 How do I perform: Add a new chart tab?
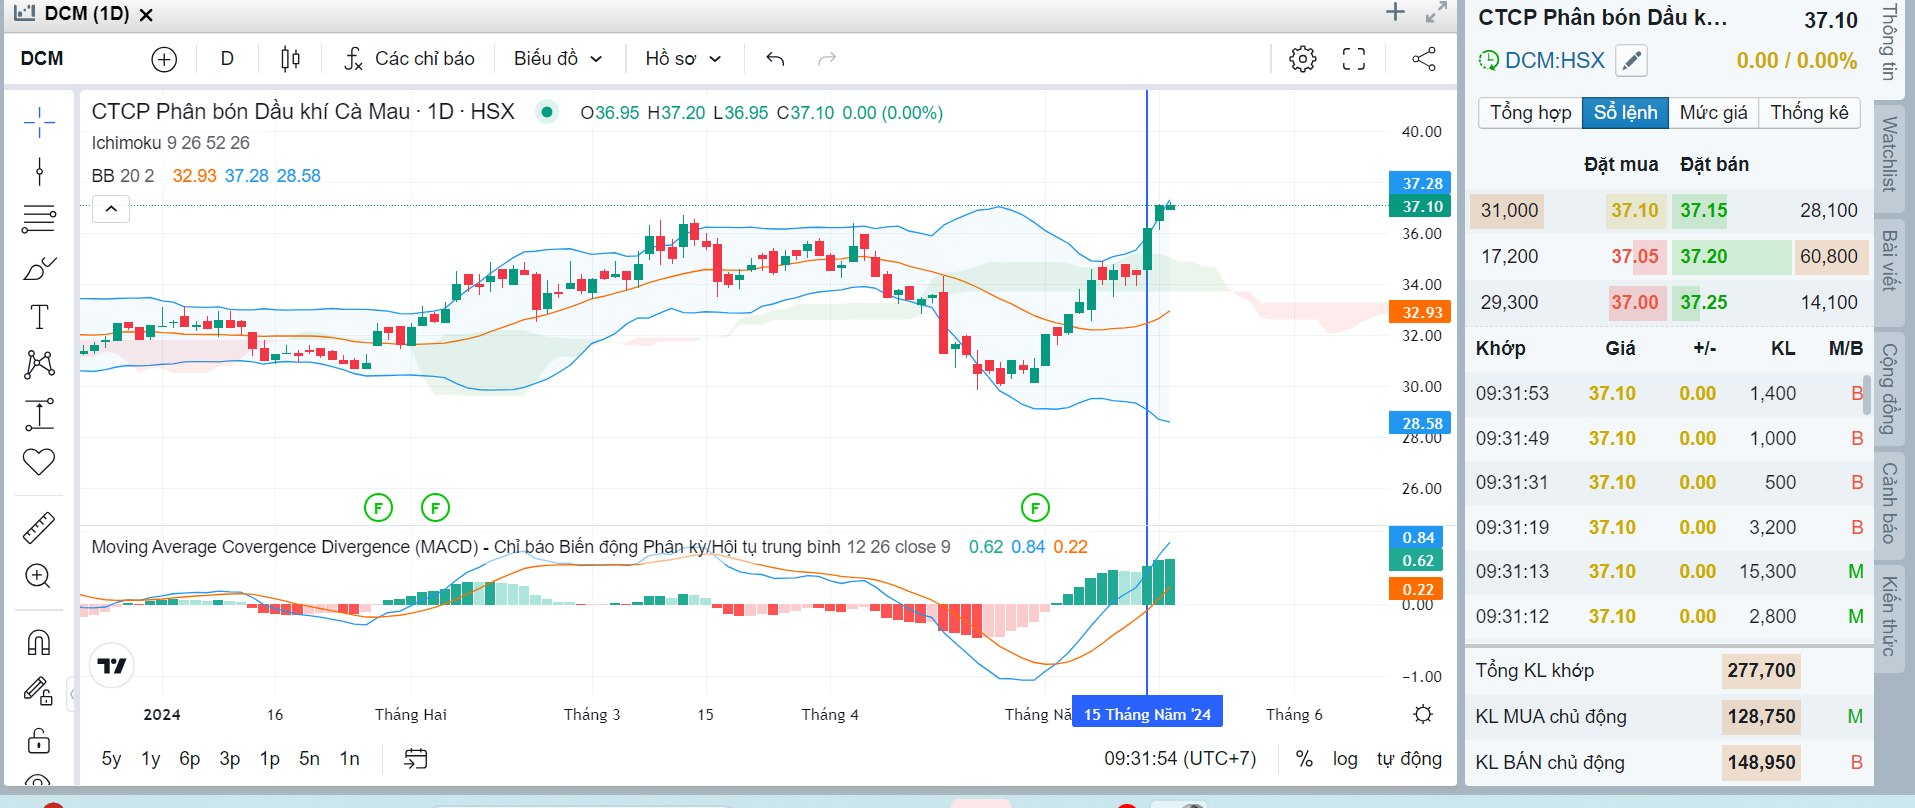(1395, 12)
